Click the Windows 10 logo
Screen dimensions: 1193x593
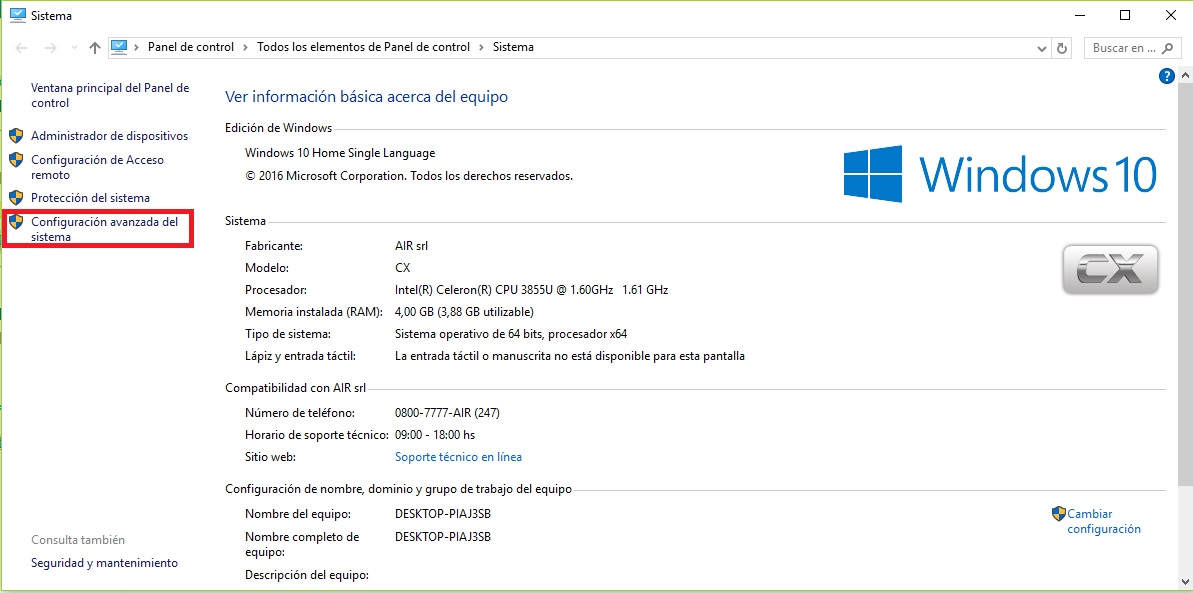pyautogui.click(x=1000, y=174)
